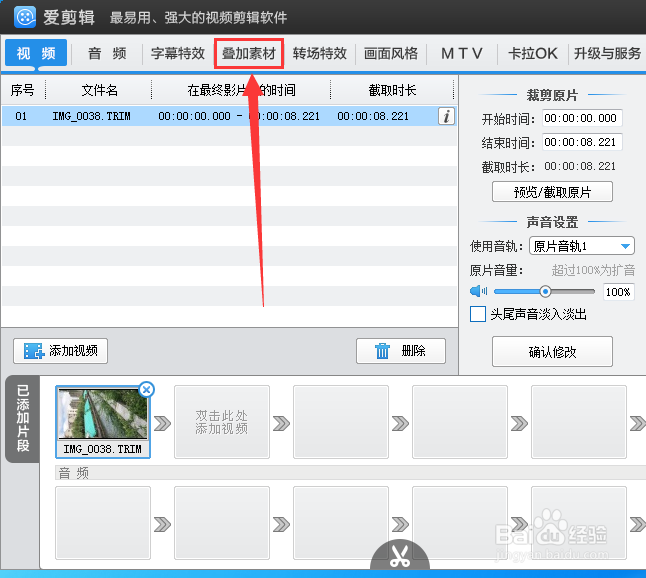Click the 开始时间 input field
The image size is (646, 578).
(x=582, y=118)
